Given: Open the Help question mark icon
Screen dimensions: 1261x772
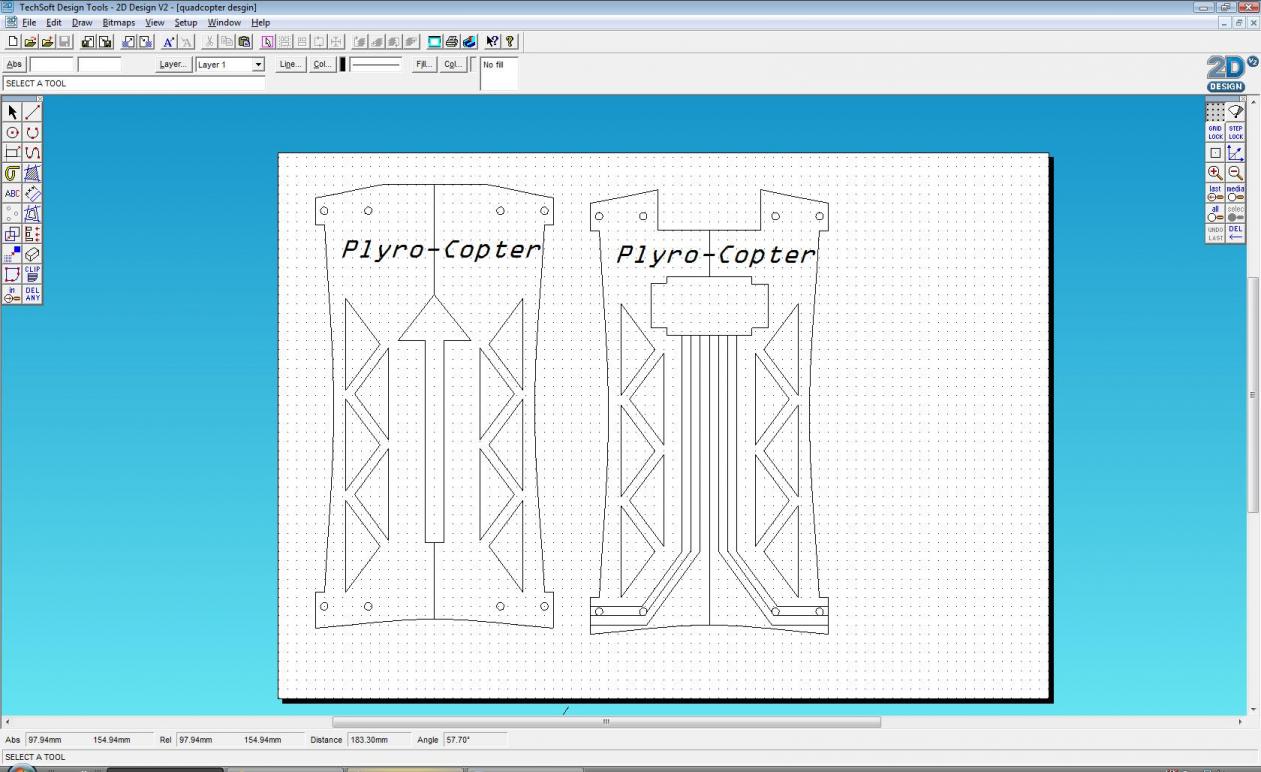Looking at the screenshot, I should click(510, 42).
